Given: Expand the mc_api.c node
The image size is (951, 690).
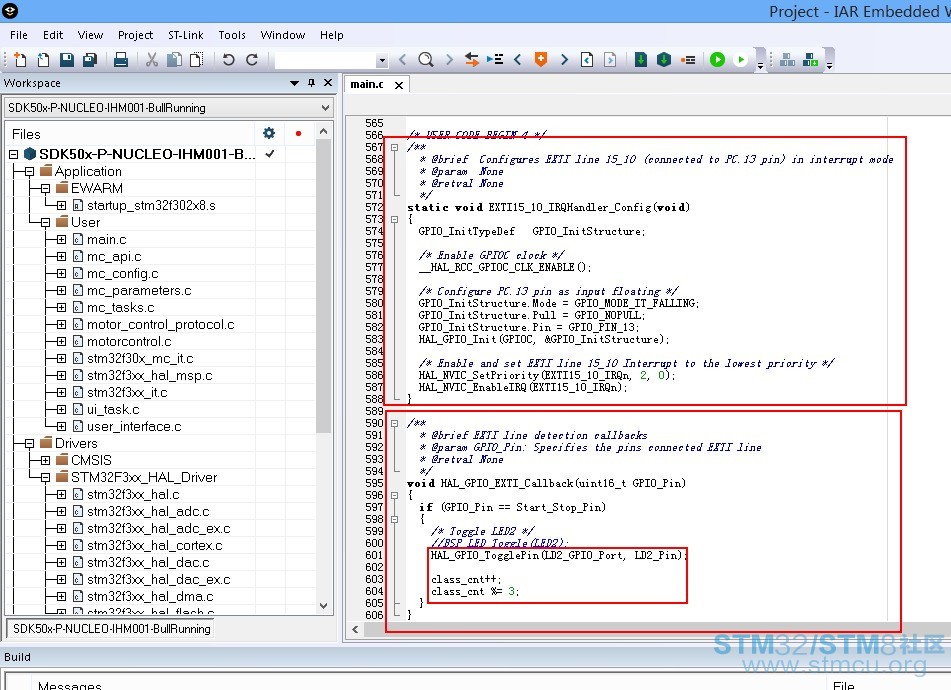Looking at the screenshot, I should tap(61, 256).
